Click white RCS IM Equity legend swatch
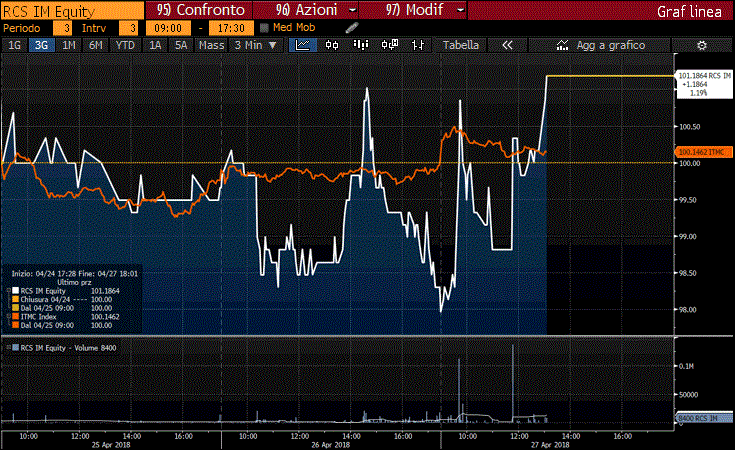Viewport: 735px width, 450px height. [x=14, y=290]
